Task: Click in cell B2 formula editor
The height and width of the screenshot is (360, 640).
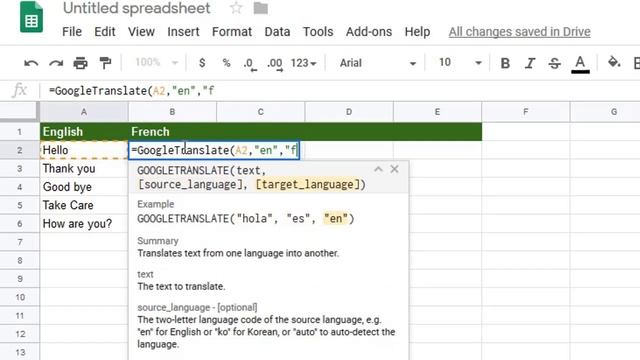Action: click(x=214, y=150)
